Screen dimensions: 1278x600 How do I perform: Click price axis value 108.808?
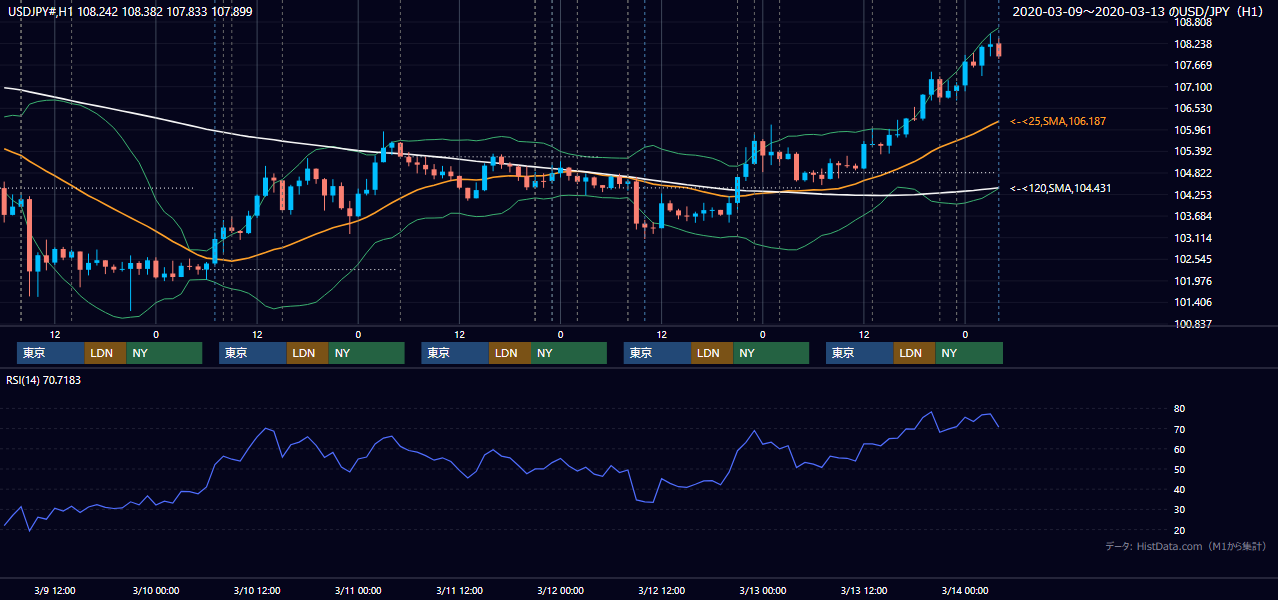coord(1193,23)
